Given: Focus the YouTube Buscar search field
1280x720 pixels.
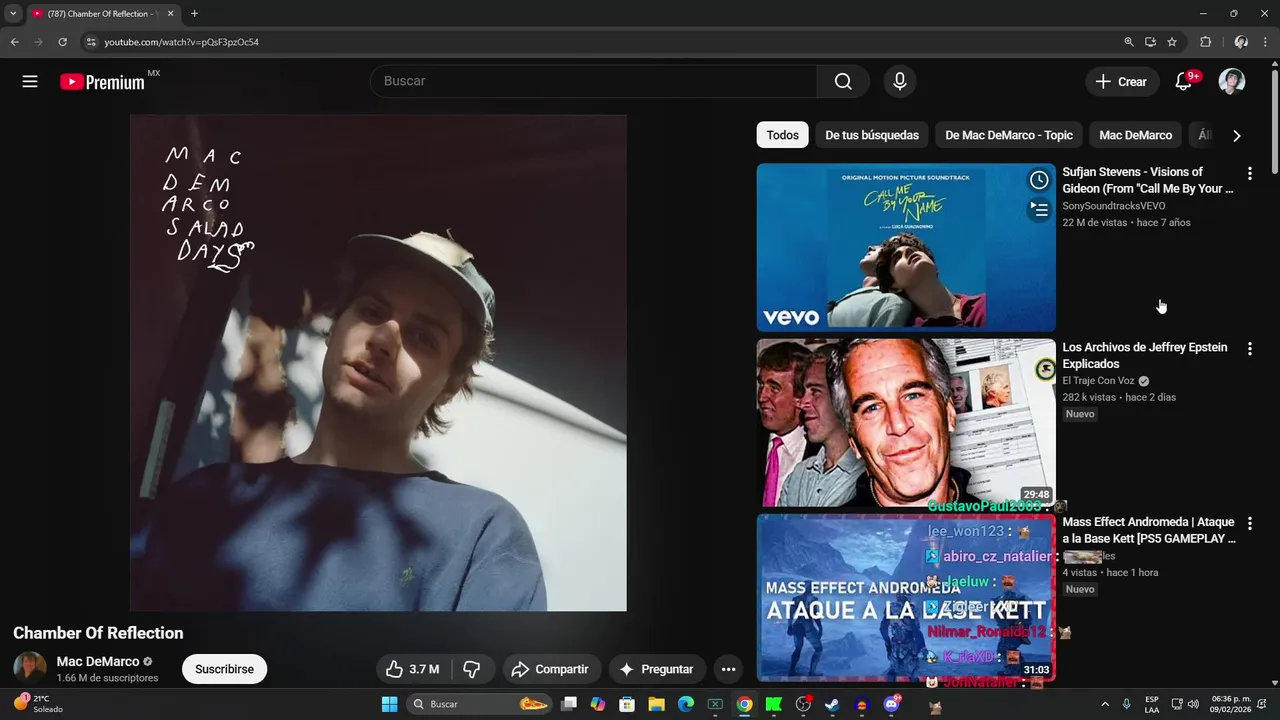Looking at the screenshot, I should coord(594,81).
